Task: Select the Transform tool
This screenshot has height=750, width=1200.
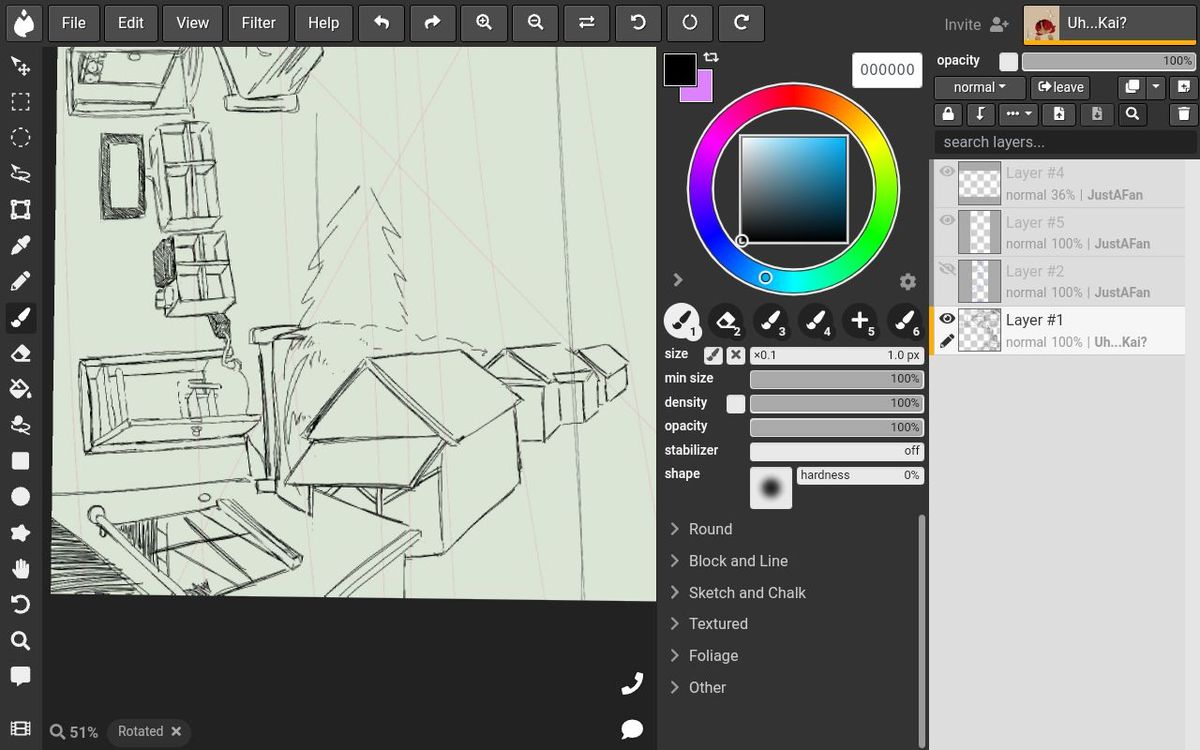Action: tap(20, 209)
